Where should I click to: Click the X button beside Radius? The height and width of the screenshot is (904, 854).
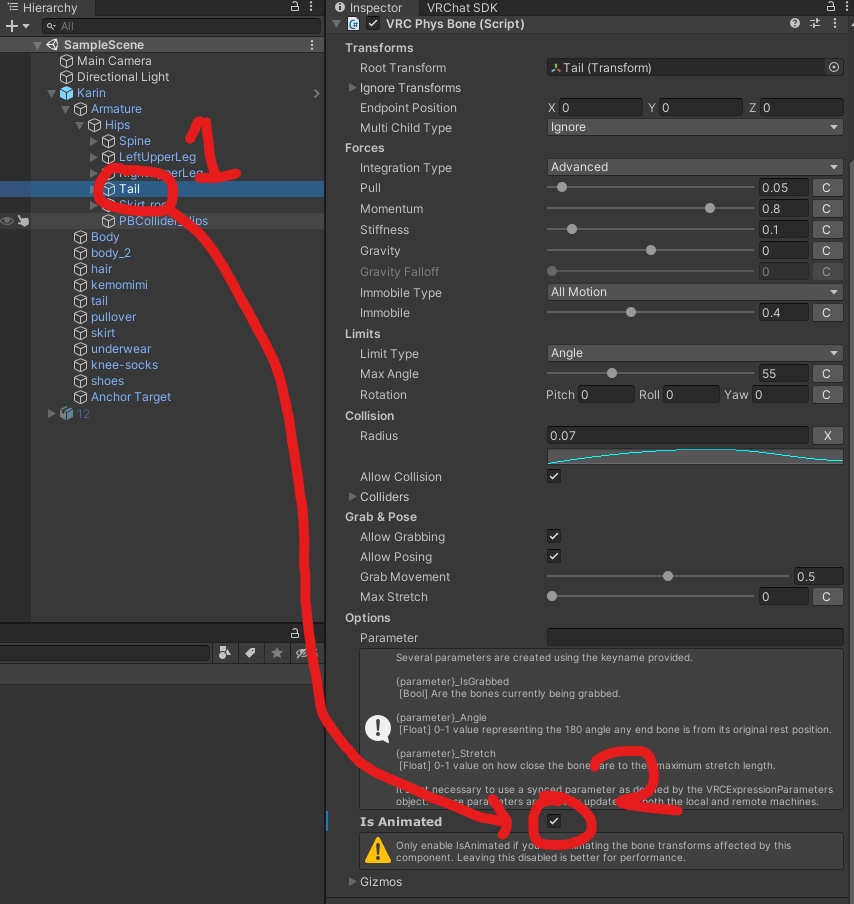tap(827, 435)
